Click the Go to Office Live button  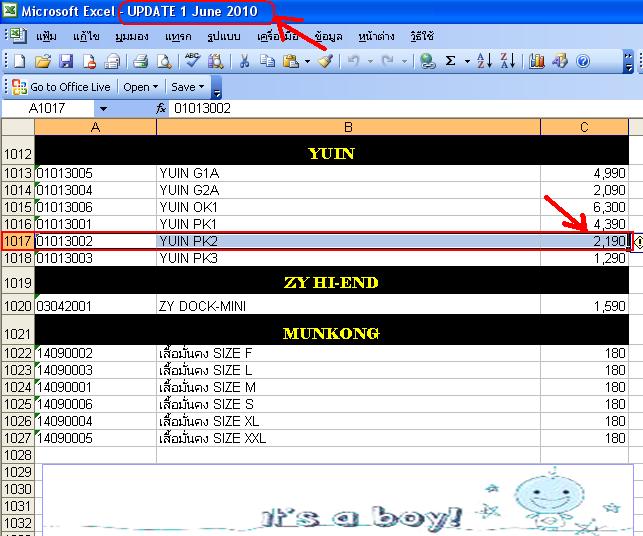tap(62, 87)
